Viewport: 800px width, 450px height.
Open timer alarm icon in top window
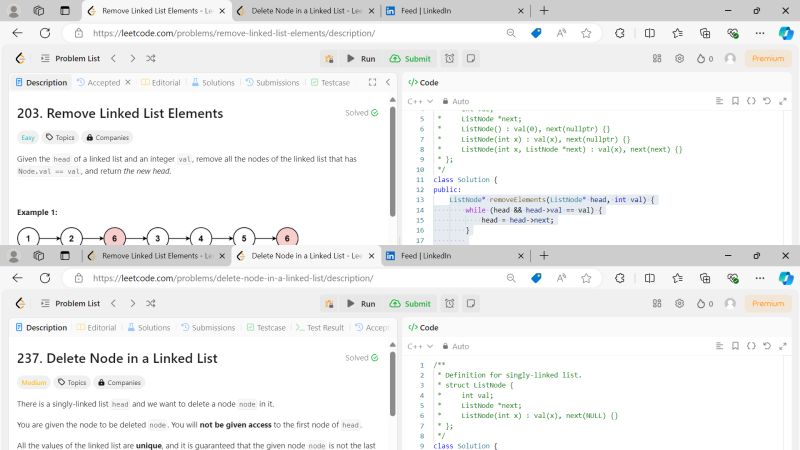pos(449,59)
